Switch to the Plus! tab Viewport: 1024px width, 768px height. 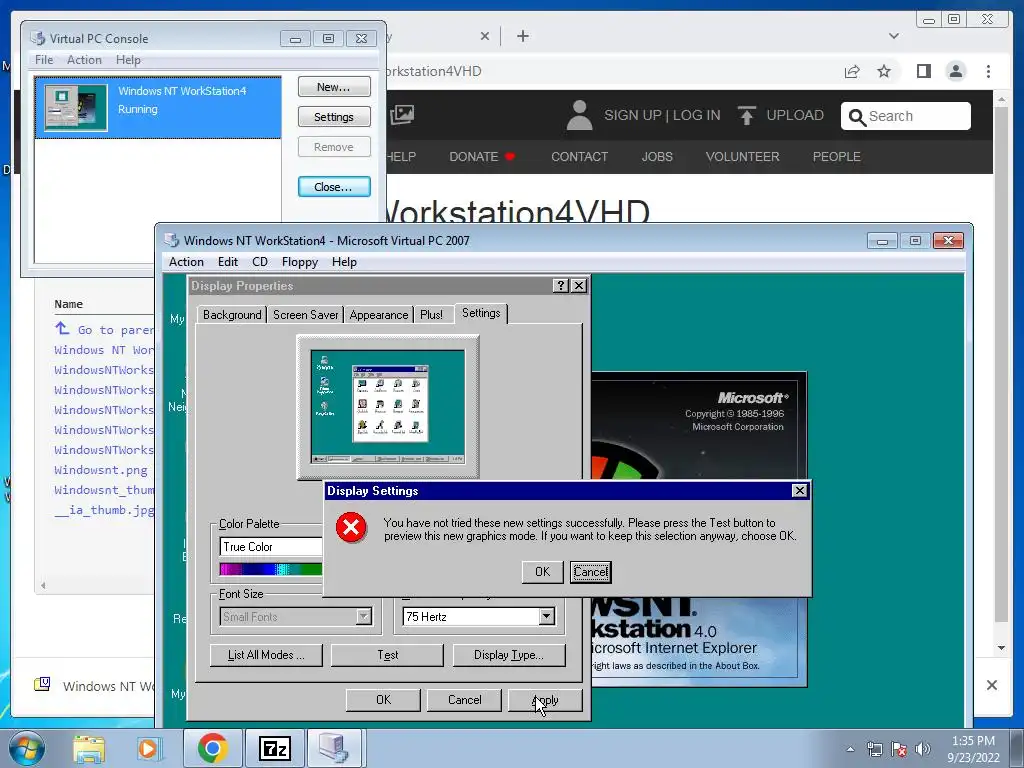tap(431, 315)
